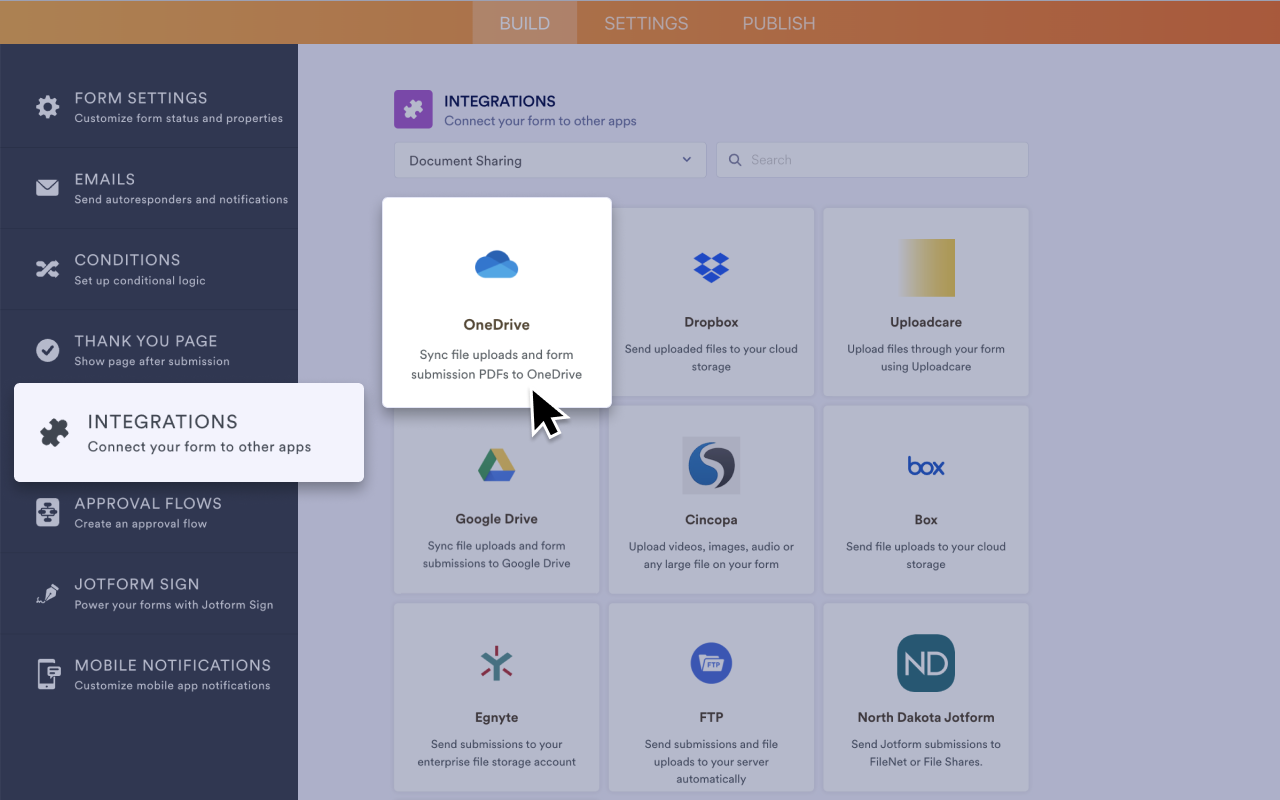Click the Conditions crossed-arrows icon

[x=47, y=268]
